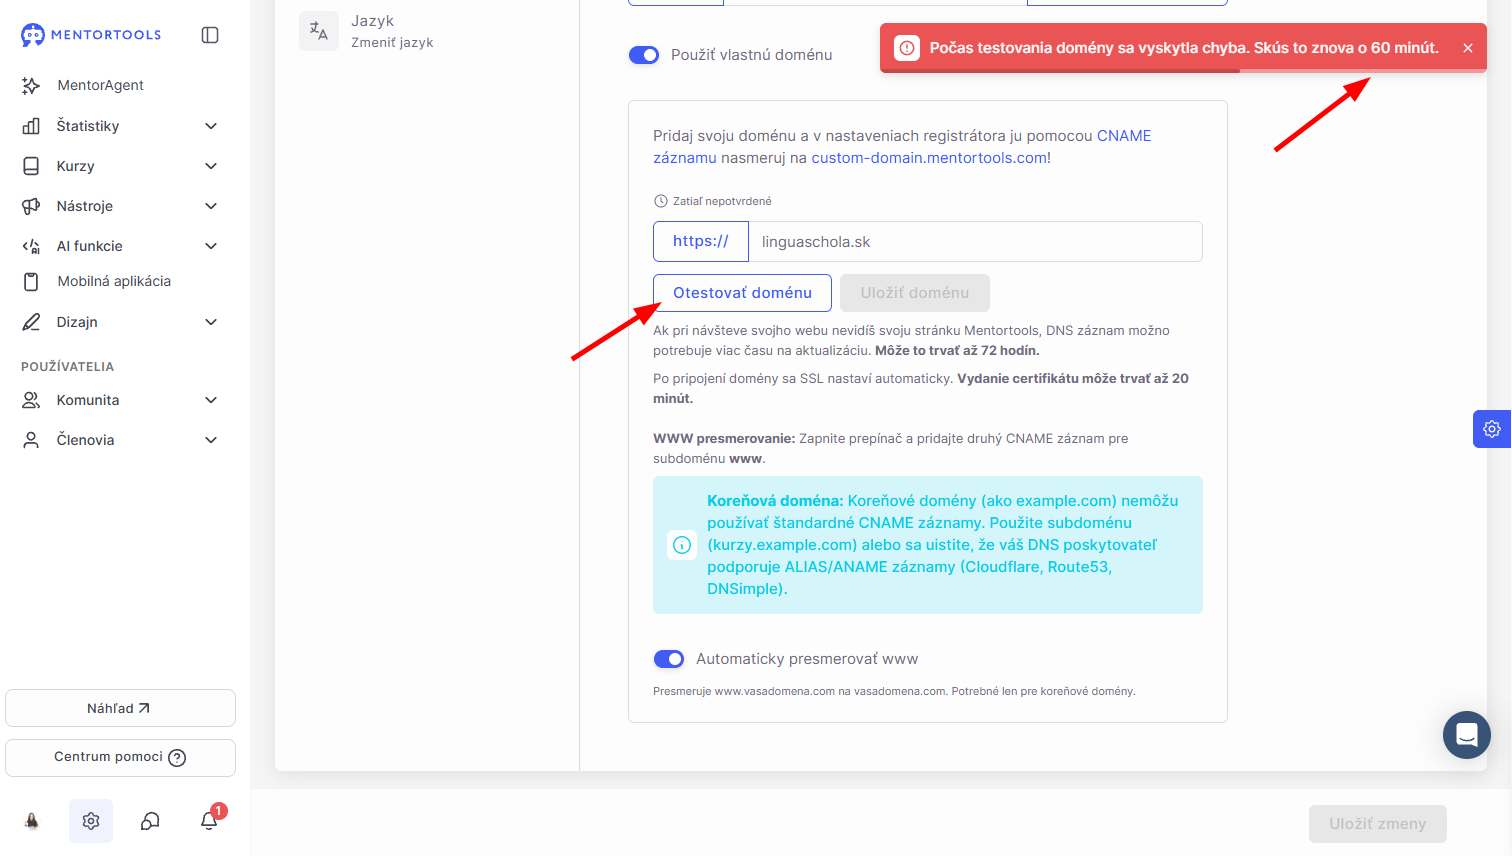Dismiss the red error notification
The height and width of the screenshot is (856, 1512).
(x=1467, y=48)
